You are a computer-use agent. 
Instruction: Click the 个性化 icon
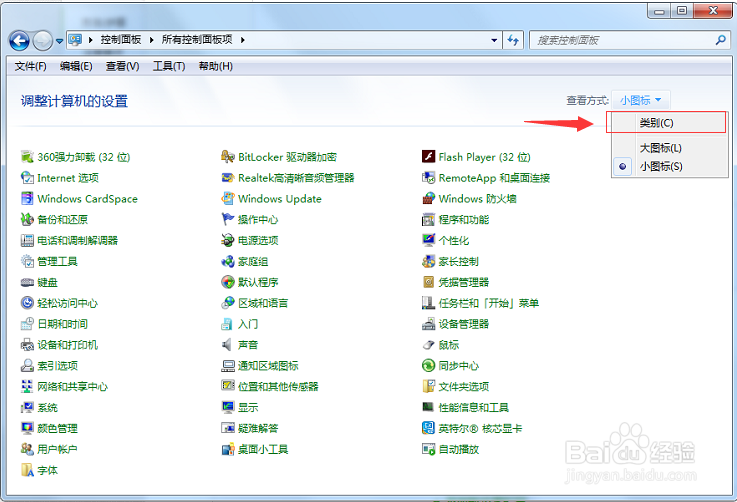(428, 240)
